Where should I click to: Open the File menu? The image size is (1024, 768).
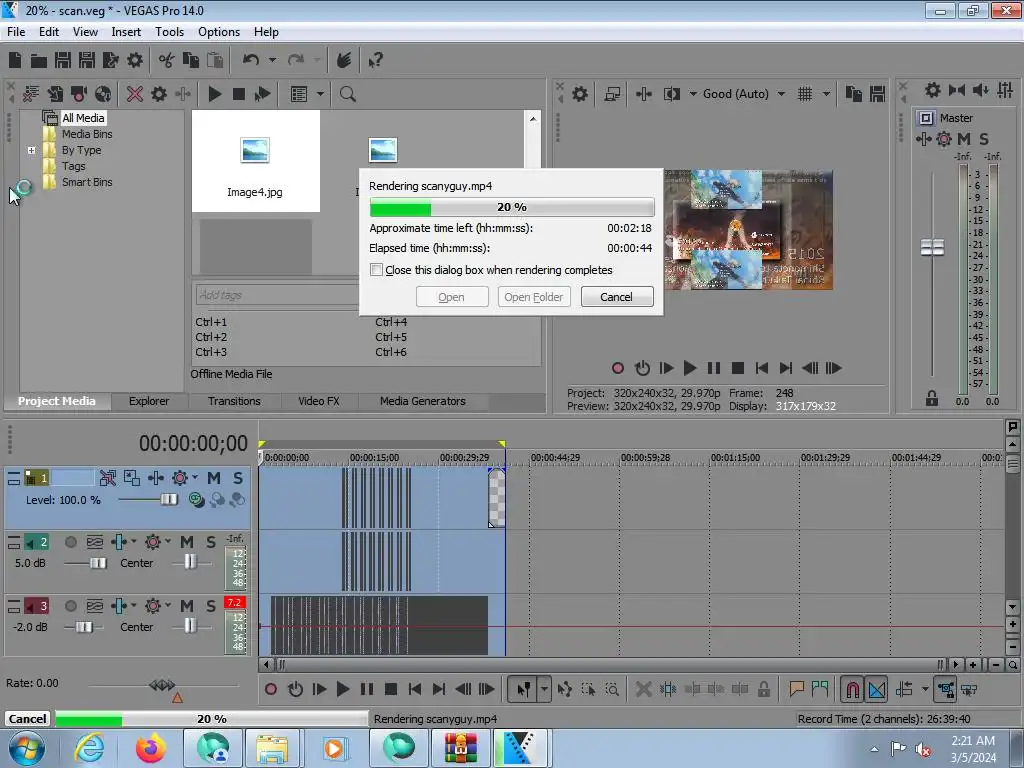coord(16,32)
